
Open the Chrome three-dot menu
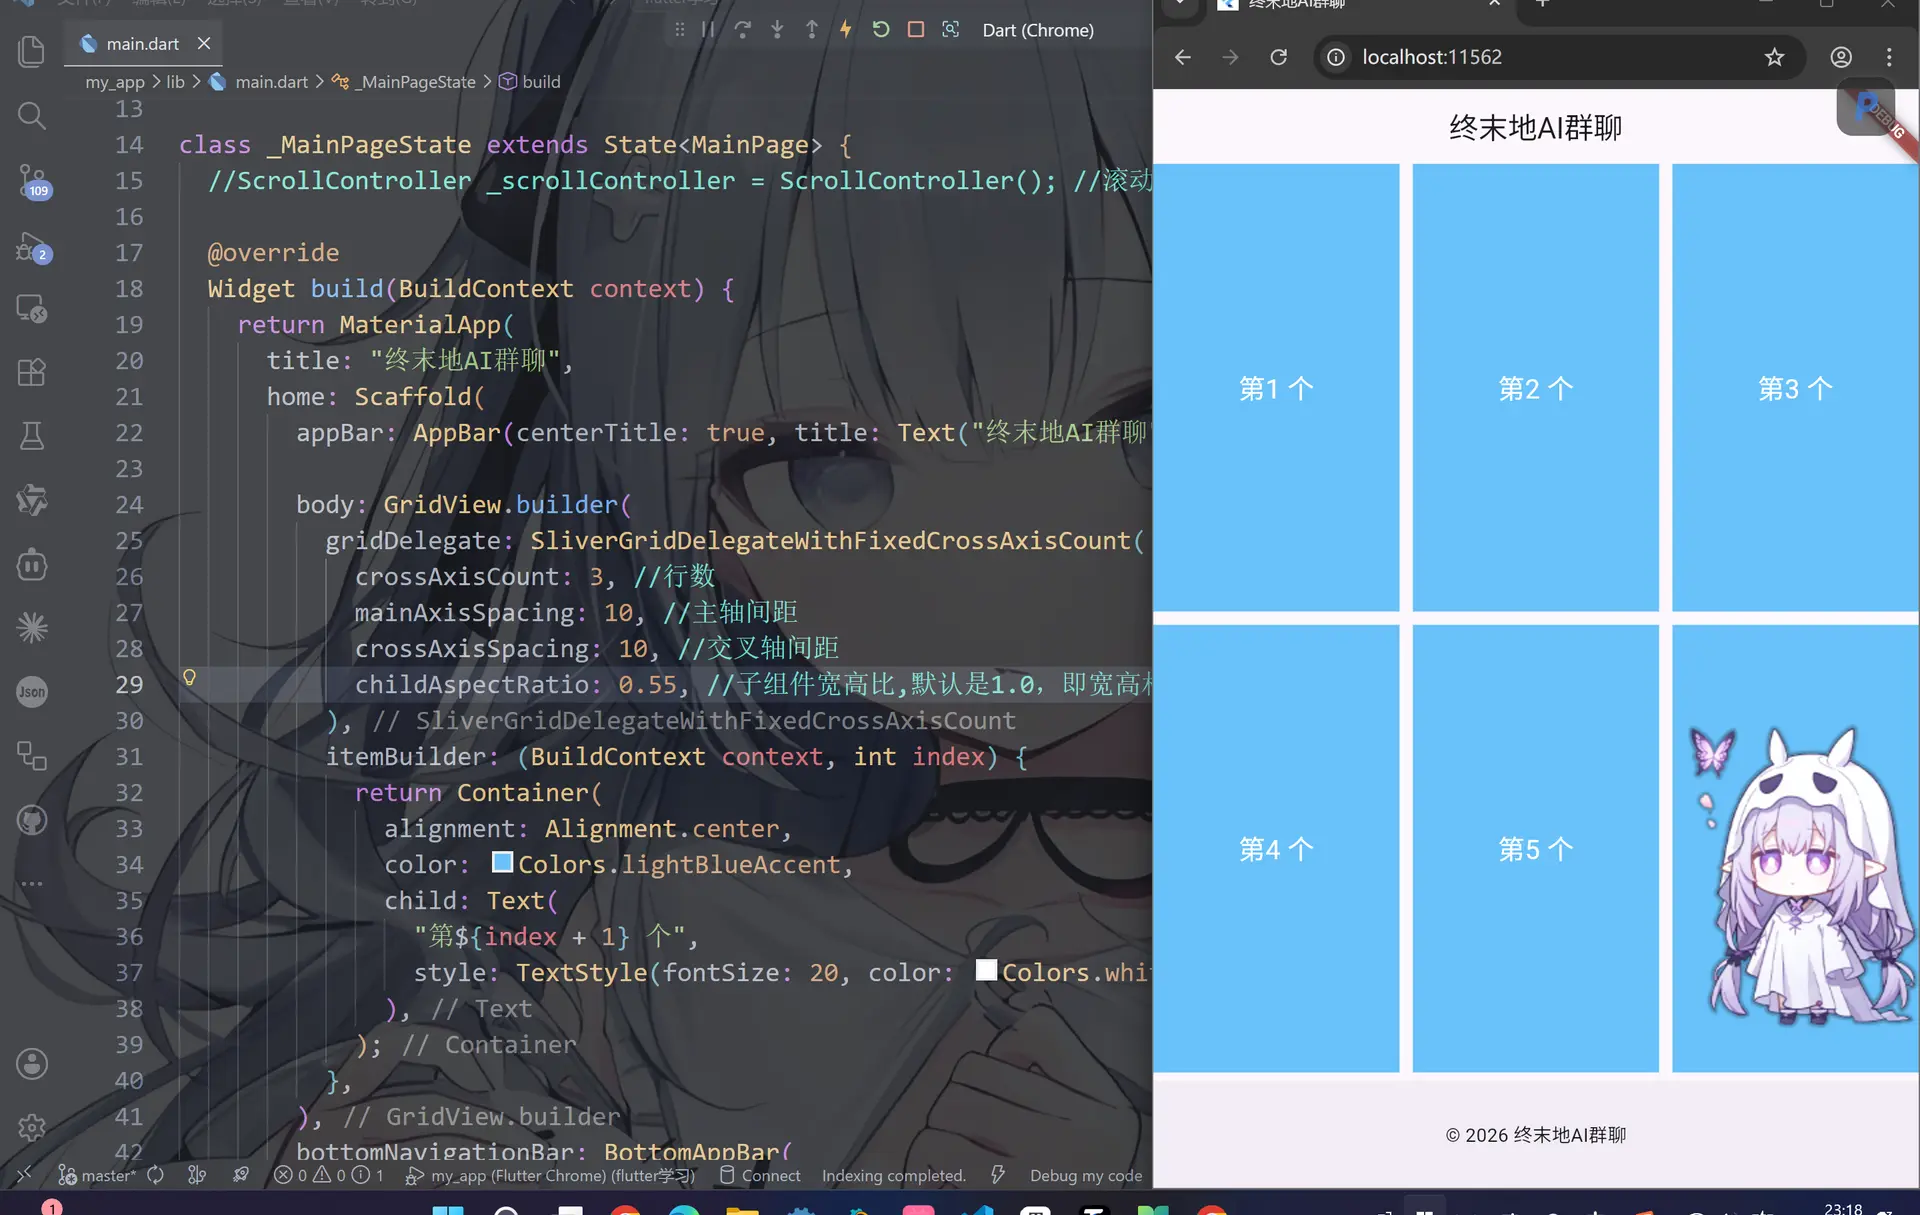(x=1889, y=57)
